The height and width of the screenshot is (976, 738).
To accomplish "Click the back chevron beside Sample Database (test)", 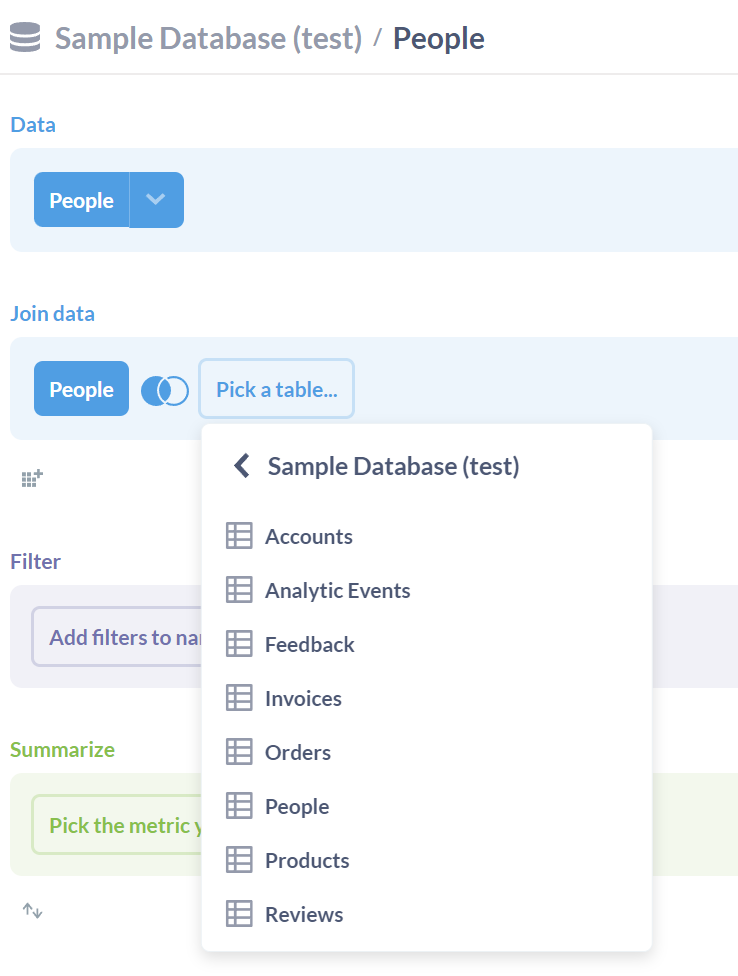I will click(241, 465).
